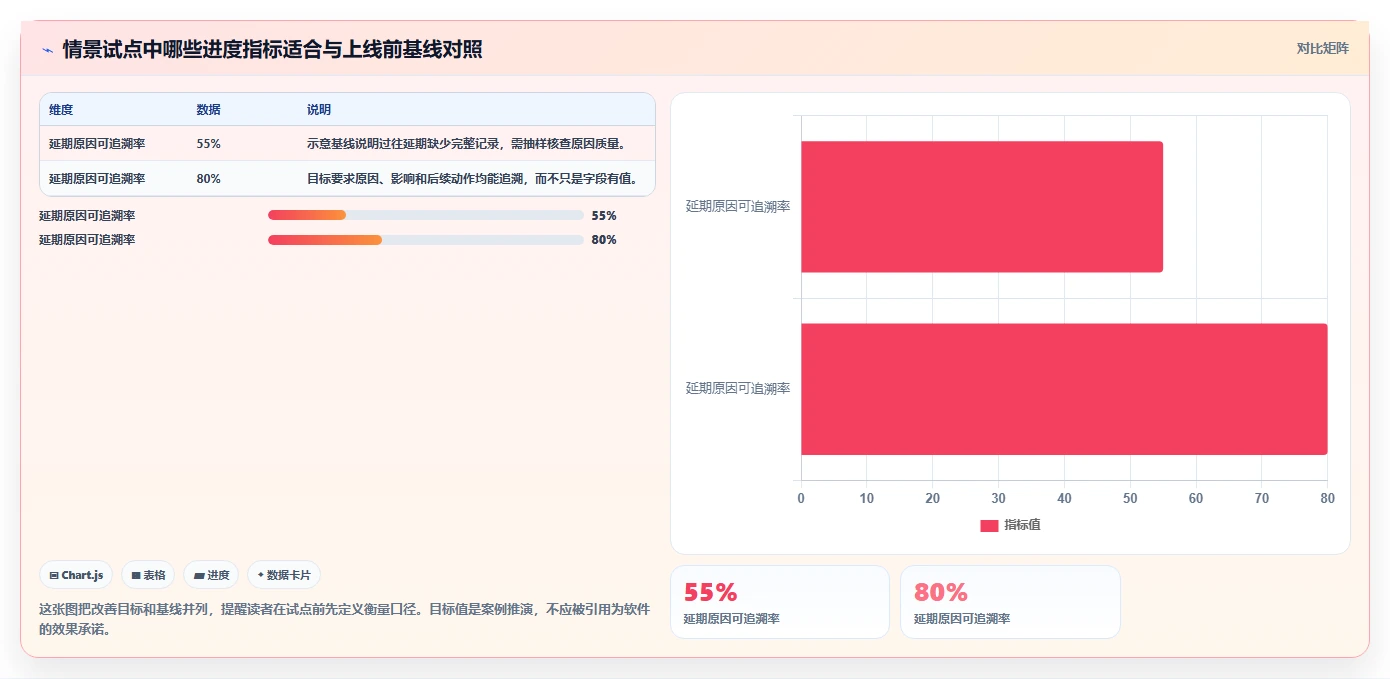Click the description starting 示意基线说明

467,144
